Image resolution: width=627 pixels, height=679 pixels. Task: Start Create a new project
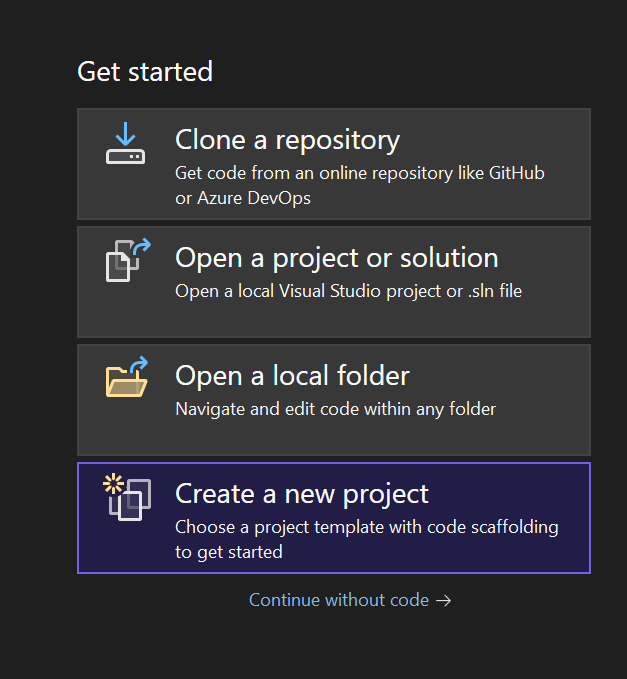click(334, 518)
